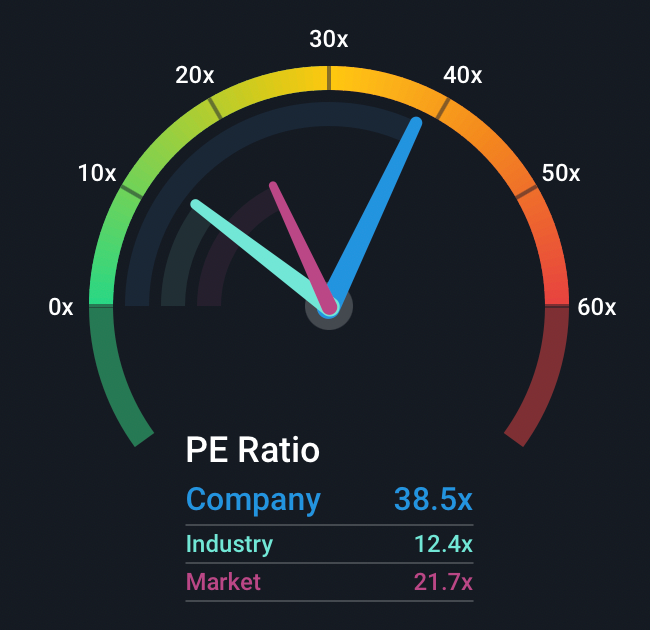Select the Company legend label
The height and width of the screenshot is (630, 650).
(x=254, y=499)
